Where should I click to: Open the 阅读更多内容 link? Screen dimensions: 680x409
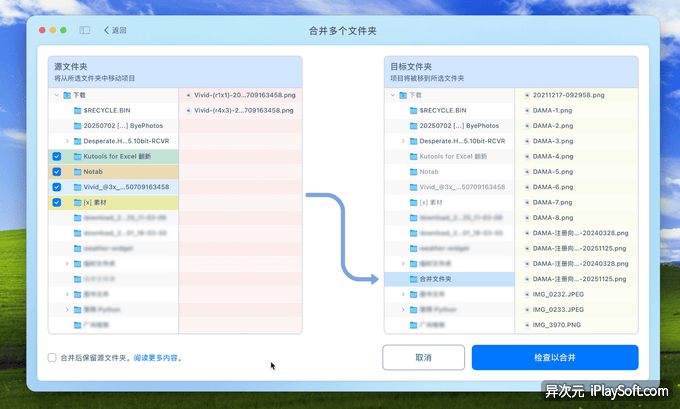[x=156, y=358]
